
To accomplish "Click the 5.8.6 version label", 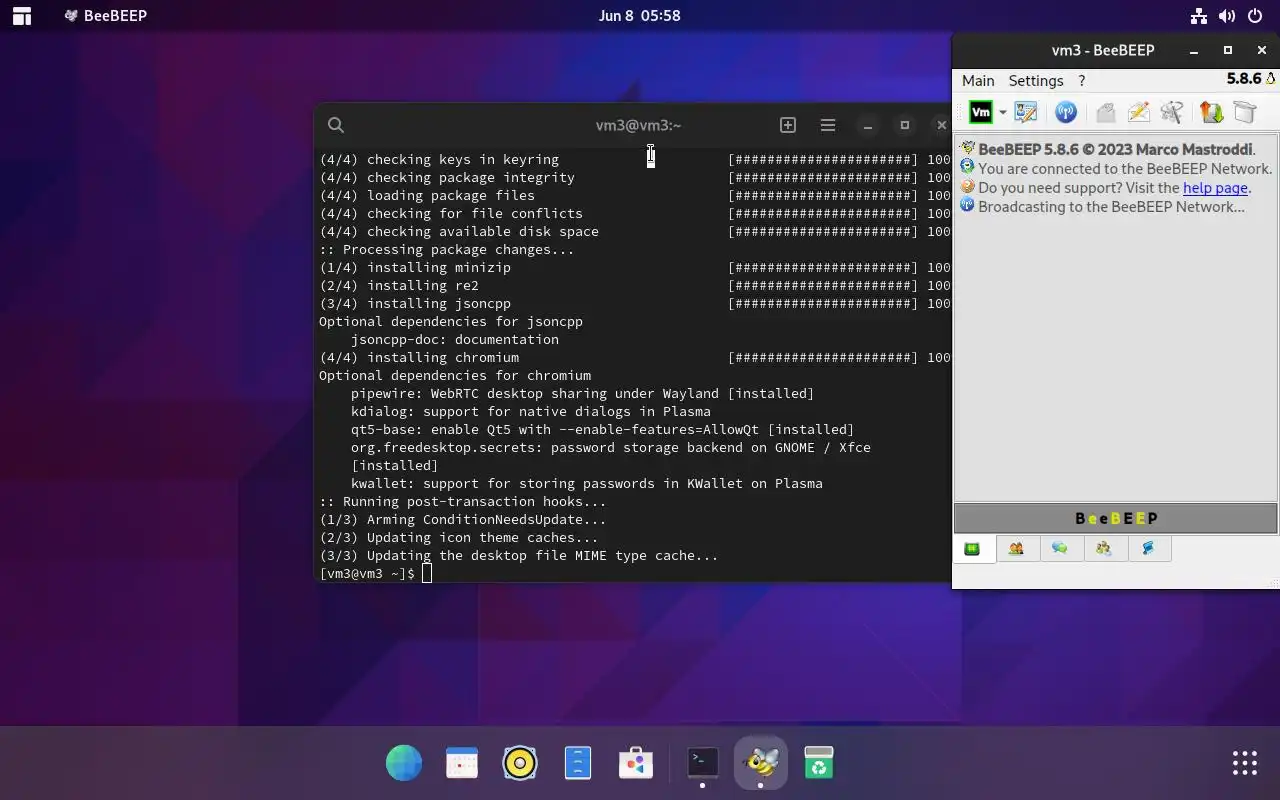I will 1244,79.
